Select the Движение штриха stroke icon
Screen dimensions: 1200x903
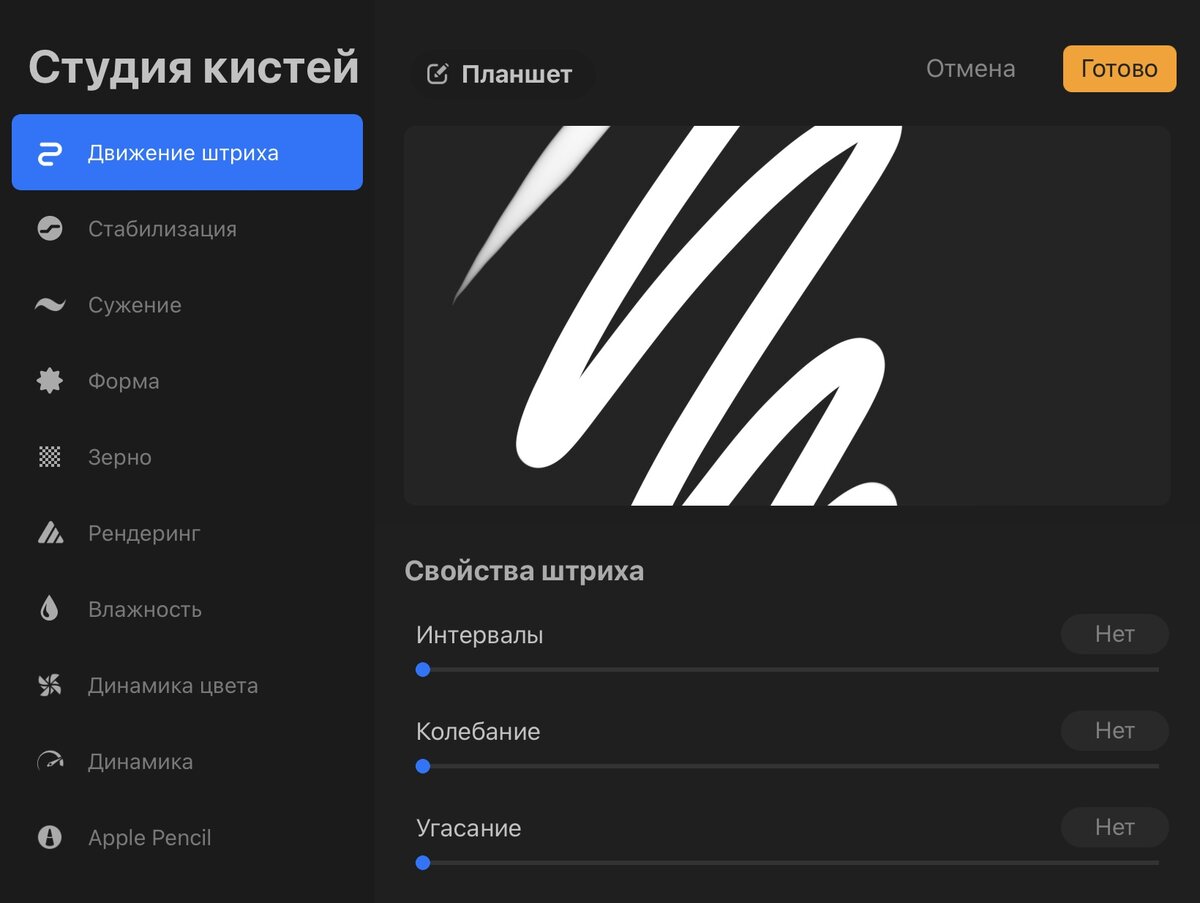[x=48, y=151]
